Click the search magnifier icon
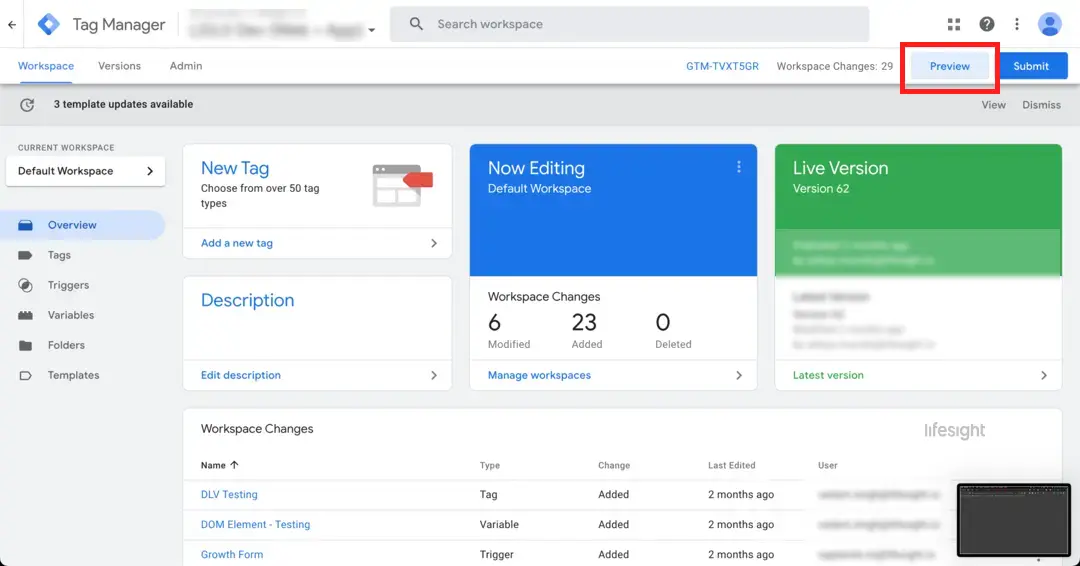Image resolution: width=1080 pixels, height=566 pixels. click(x=416, y=24)
